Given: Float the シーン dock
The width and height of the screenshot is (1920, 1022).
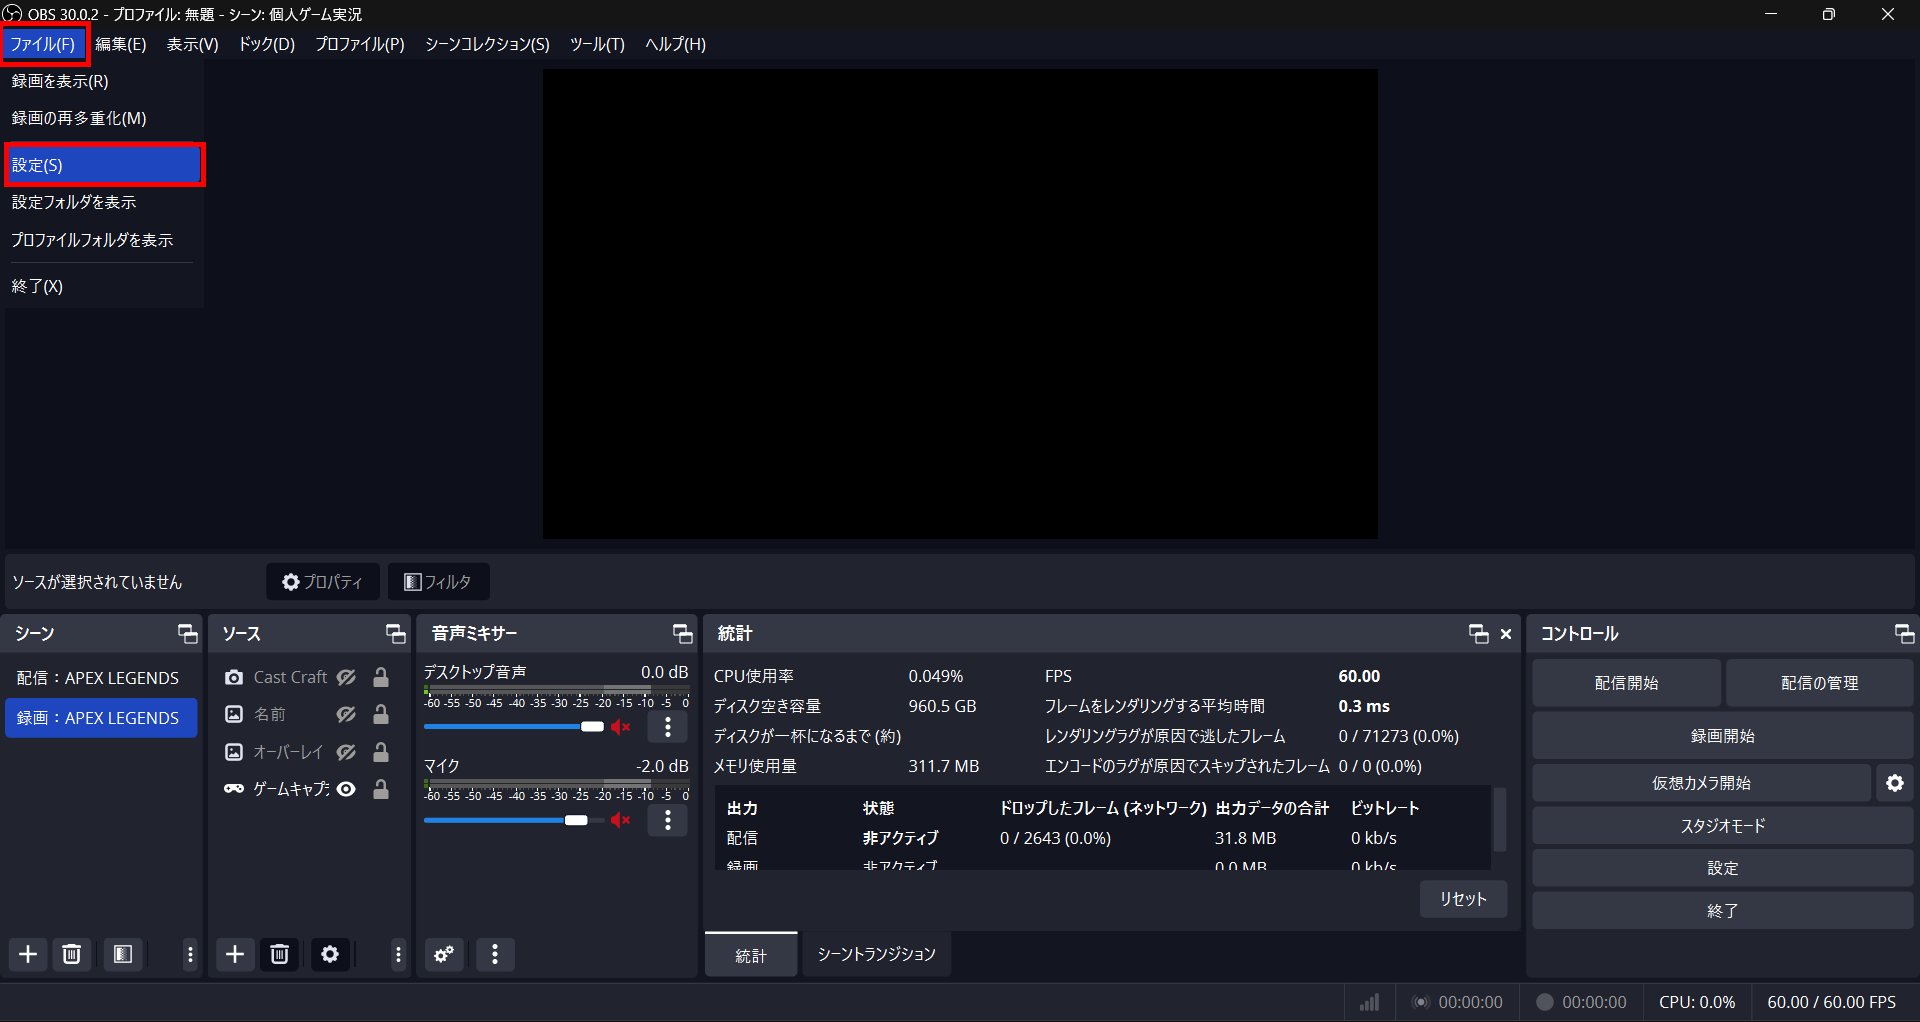Looking at the screenshot, I should click(188, 633).
